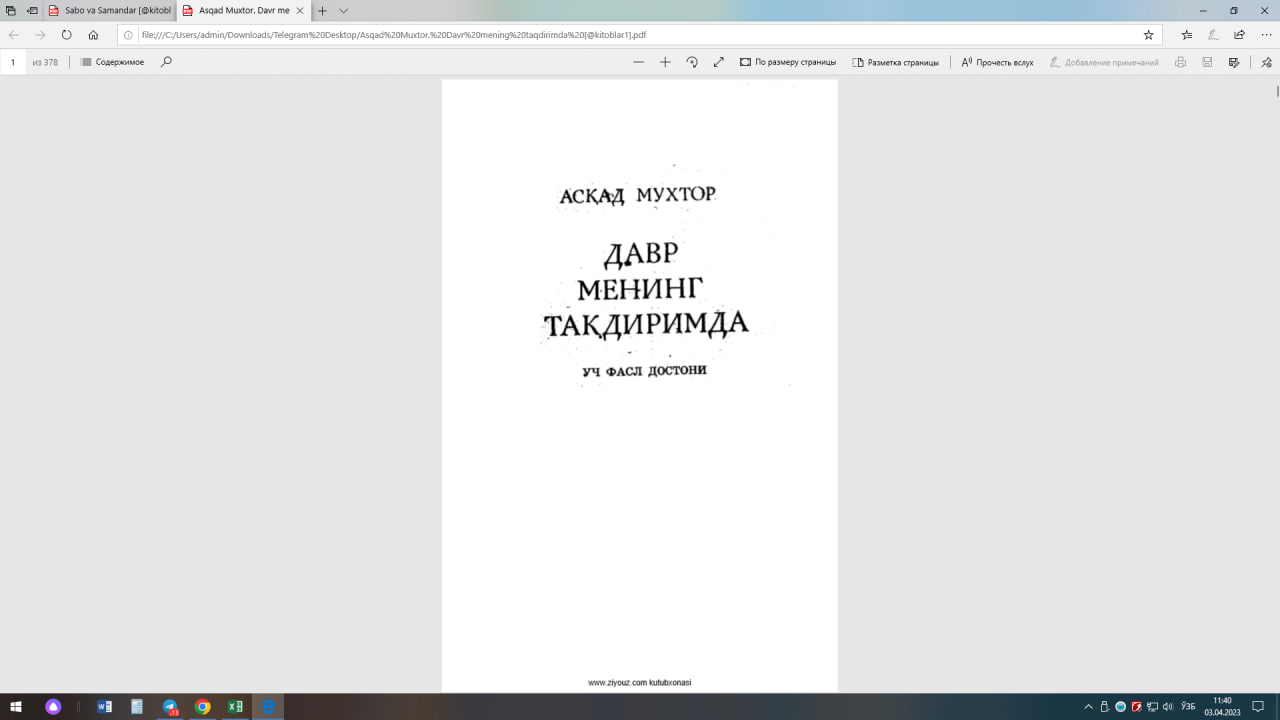Click the УЧ ФАСЛ ДОСТОНИ subtitle text
Image resolution: width=1280 pixels, height=720 pixels.
645,371
